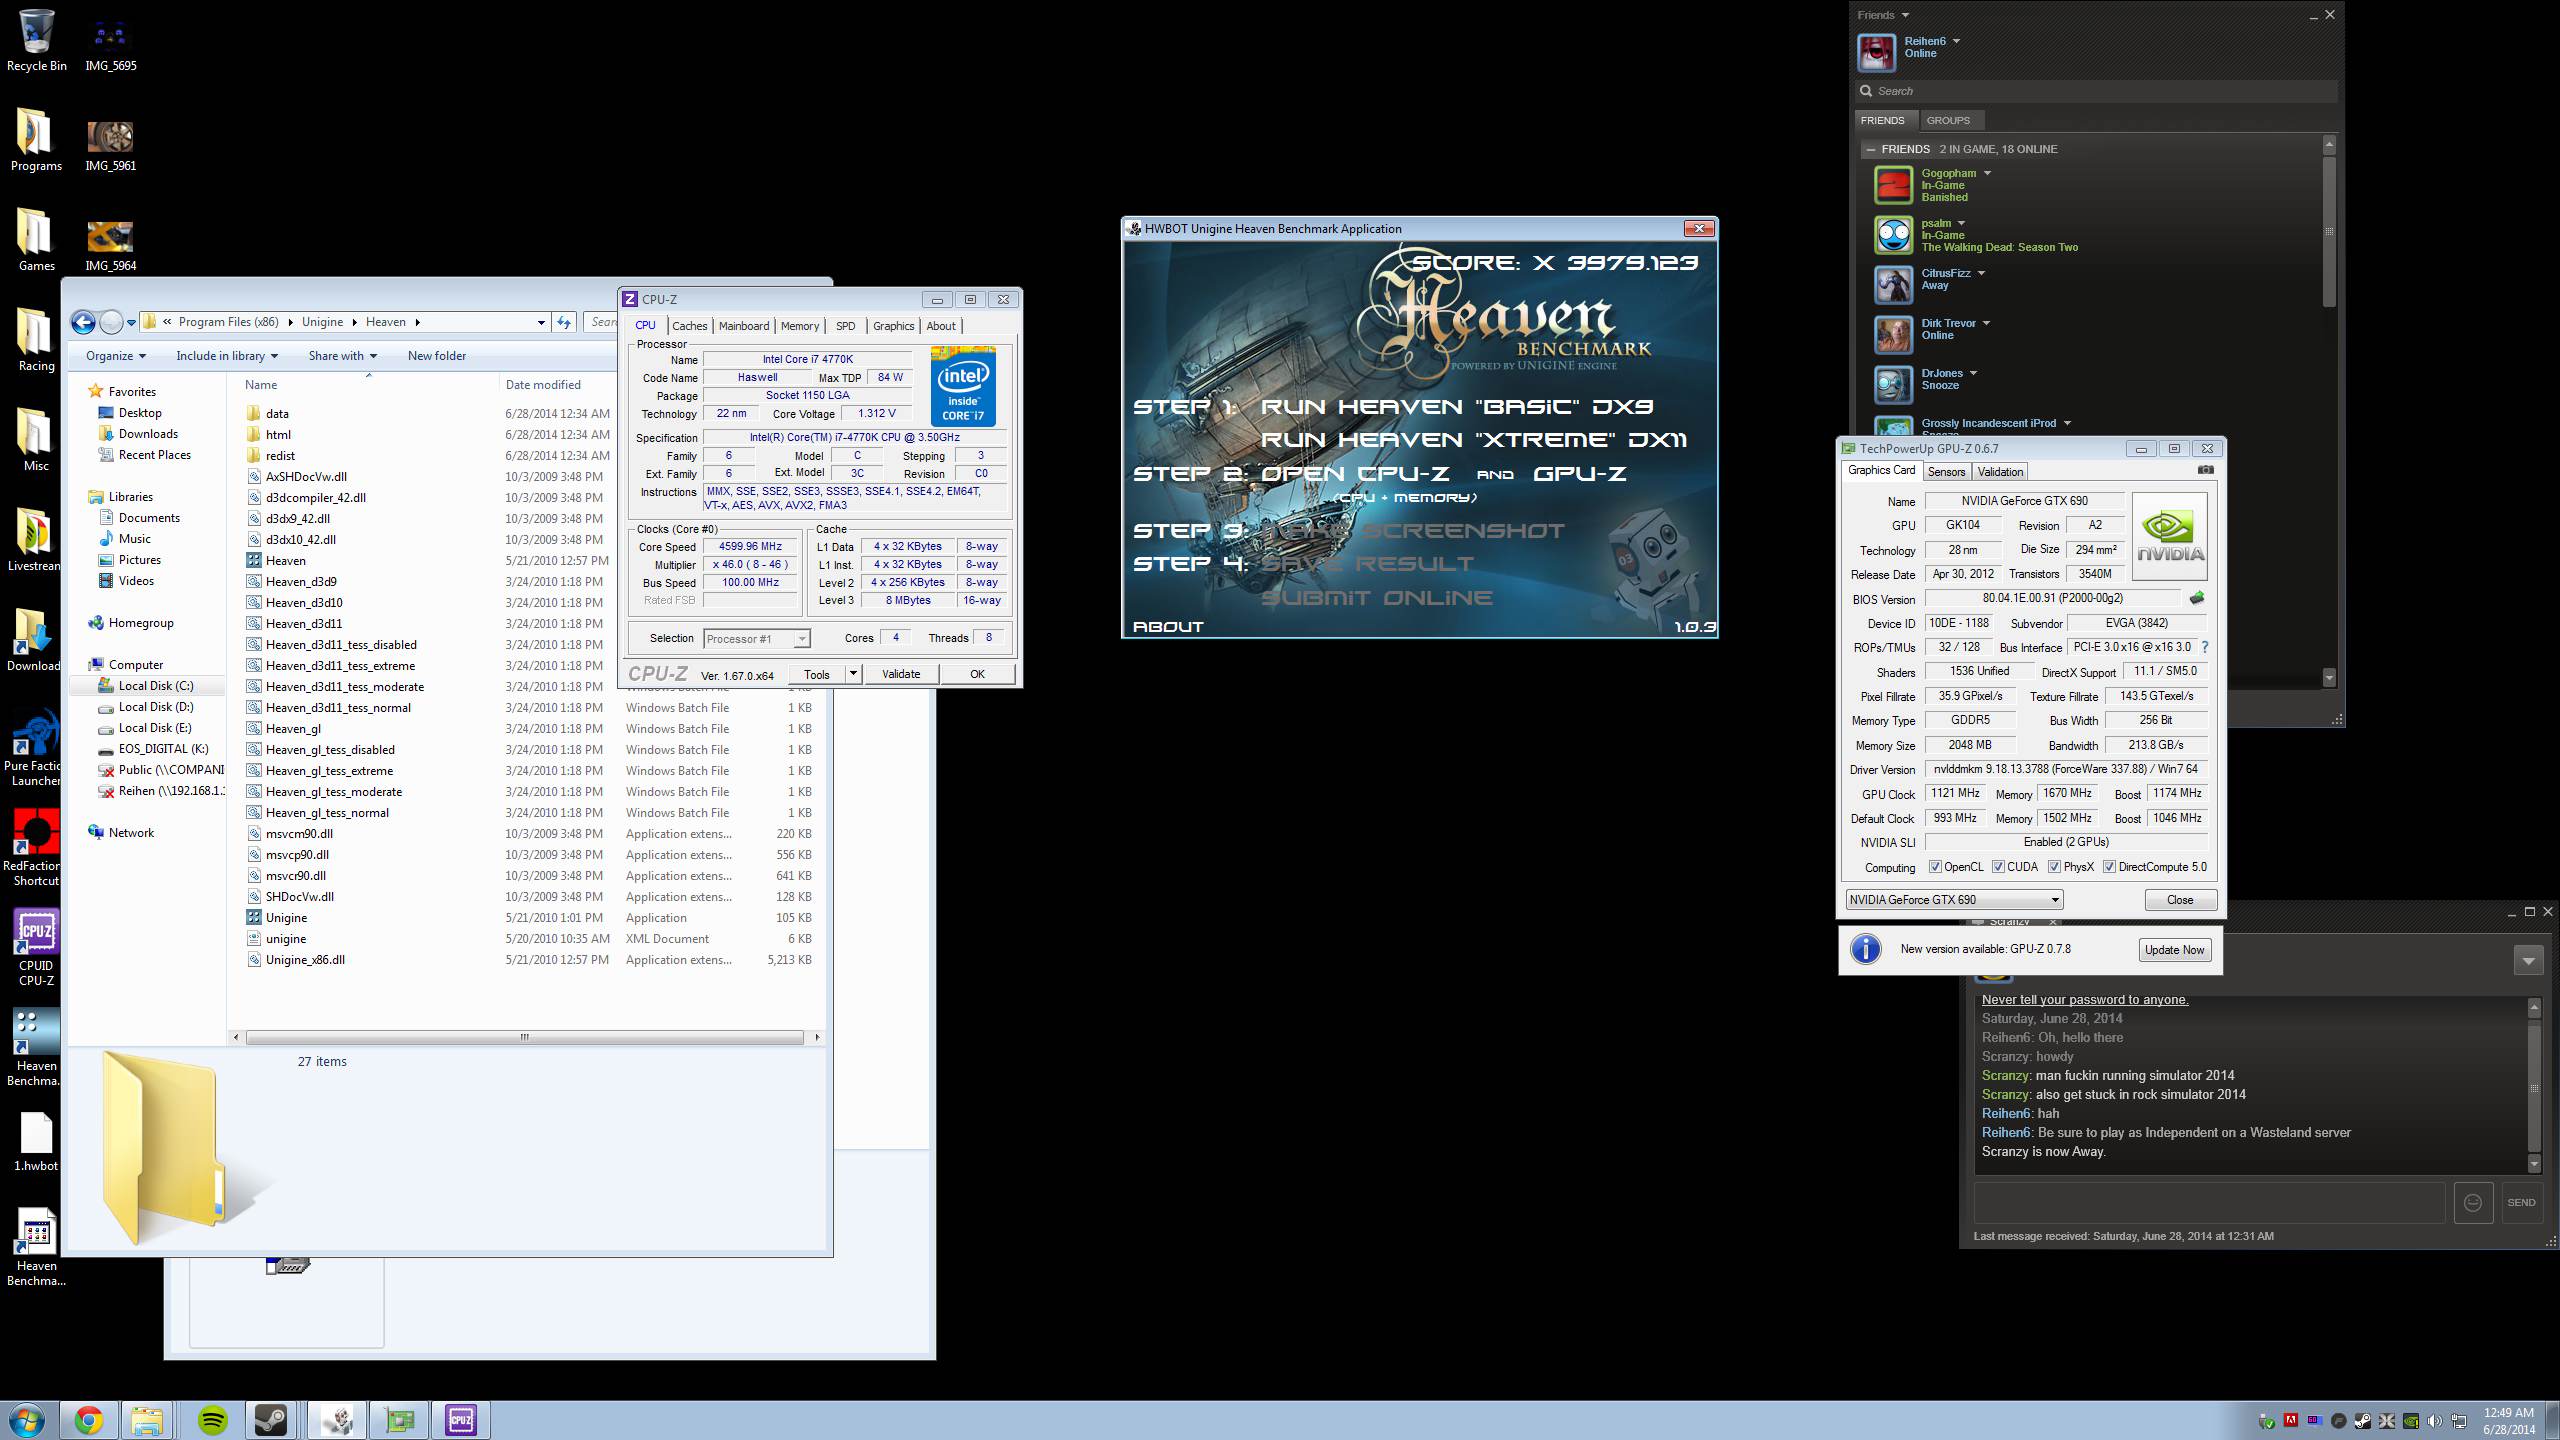This screenshot has width=2560, height=1440.
Task: Expand the Share with menu
Action: (342, 356)
